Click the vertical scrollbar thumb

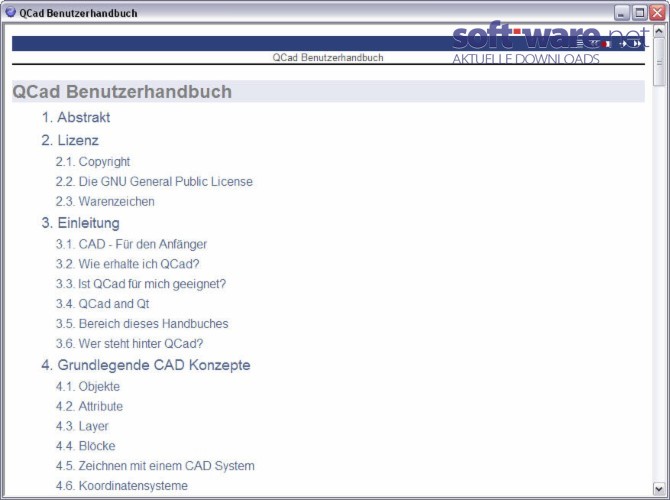click(659, 62)
